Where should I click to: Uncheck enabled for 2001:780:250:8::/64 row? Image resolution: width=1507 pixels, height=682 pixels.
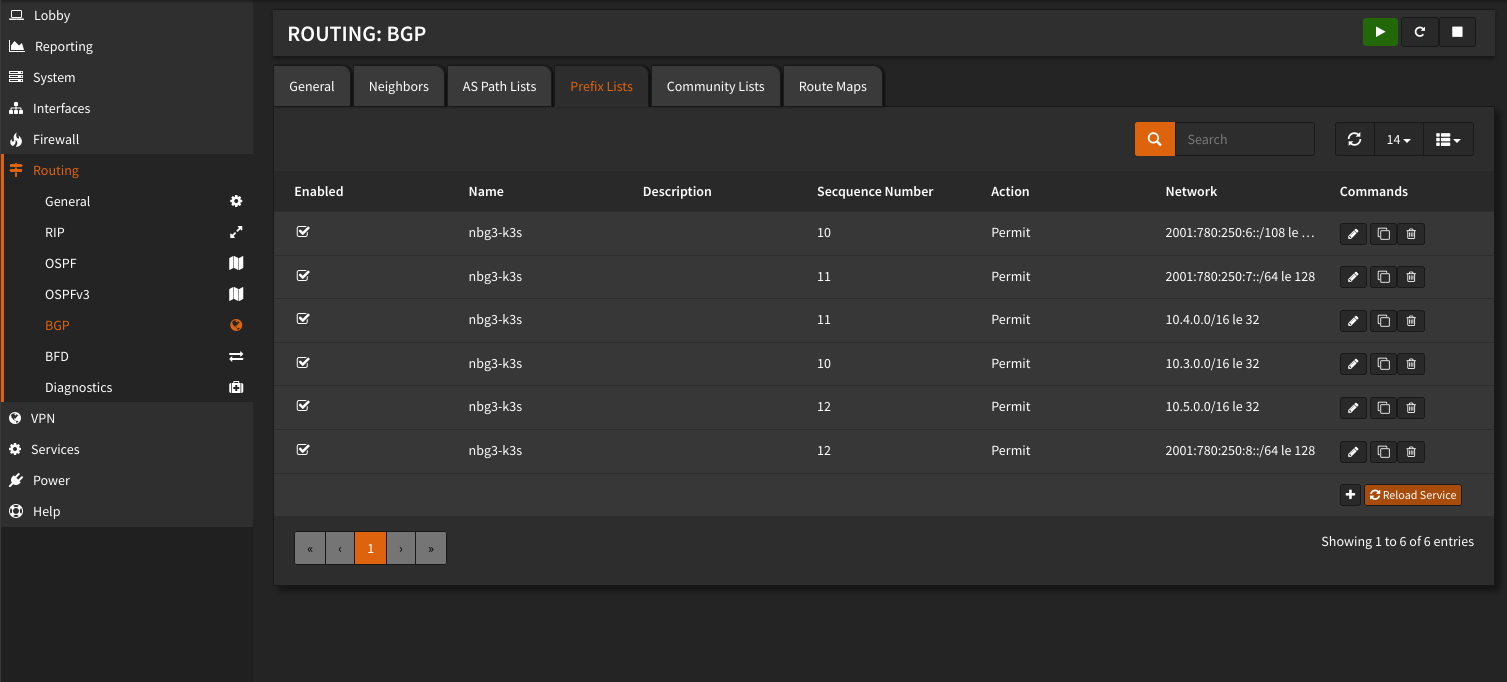tap(303, 450)
